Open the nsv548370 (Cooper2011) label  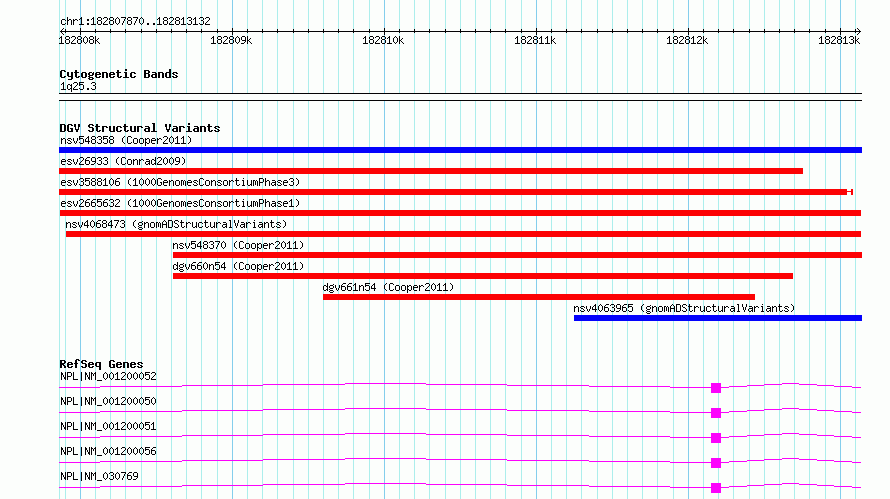coord(238,245)
